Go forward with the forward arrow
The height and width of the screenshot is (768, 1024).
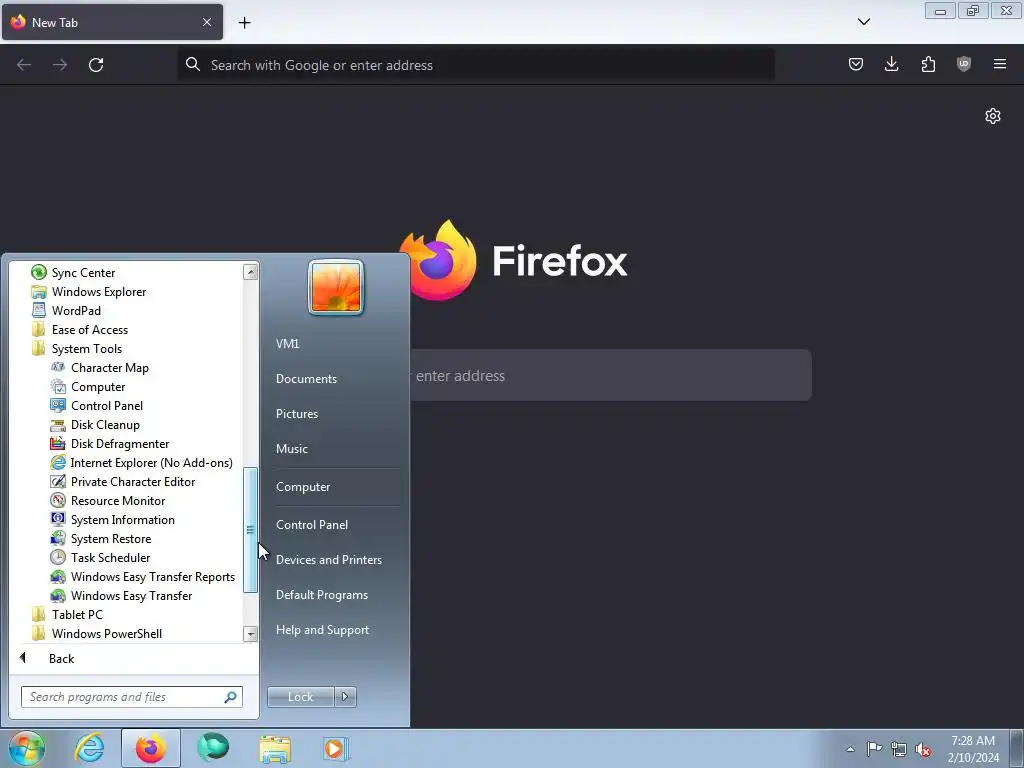tap(60, 65)
